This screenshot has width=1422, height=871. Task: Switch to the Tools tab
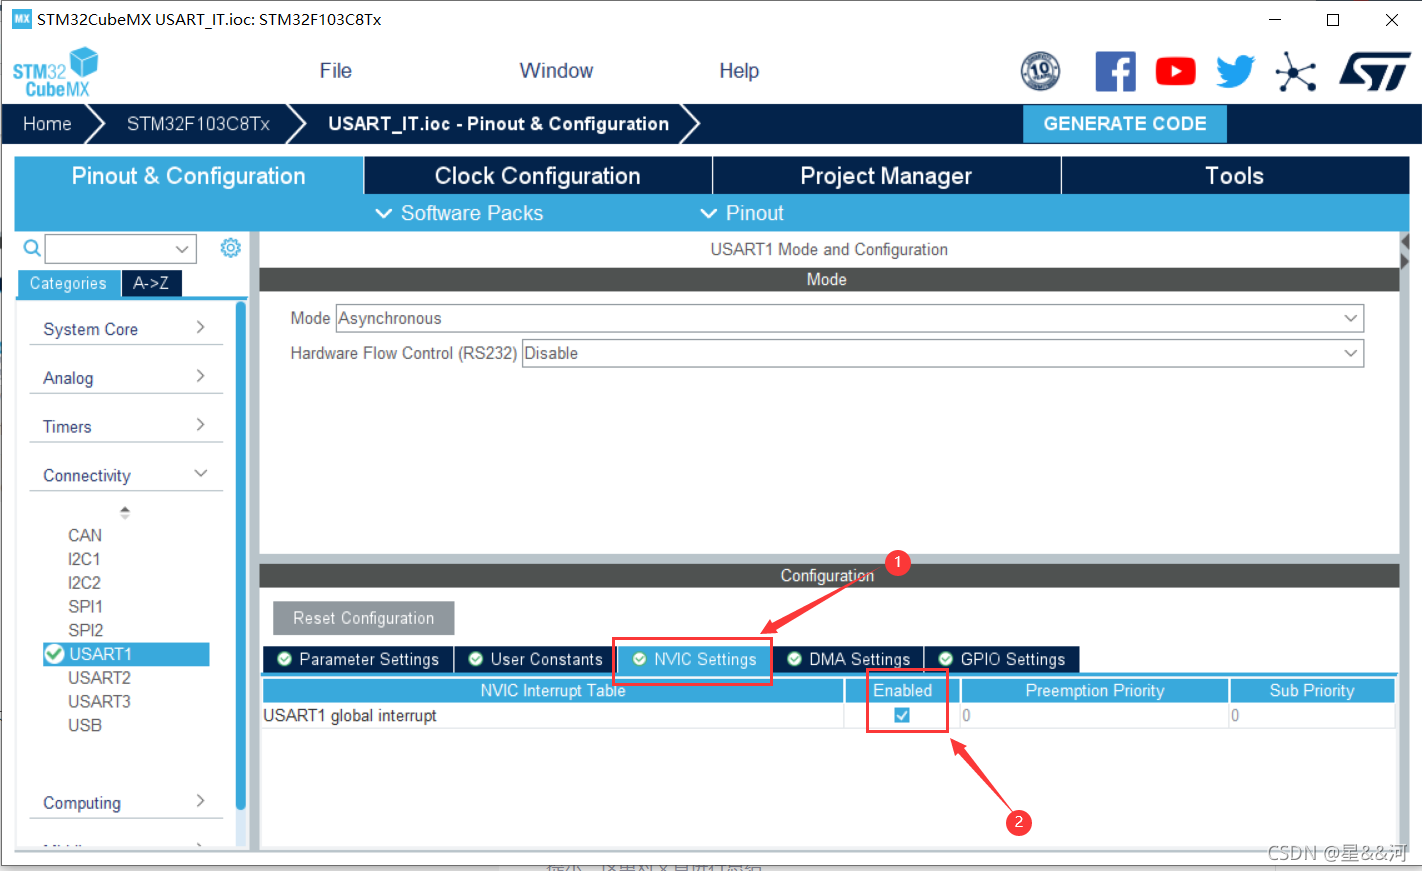[1235, 176]
